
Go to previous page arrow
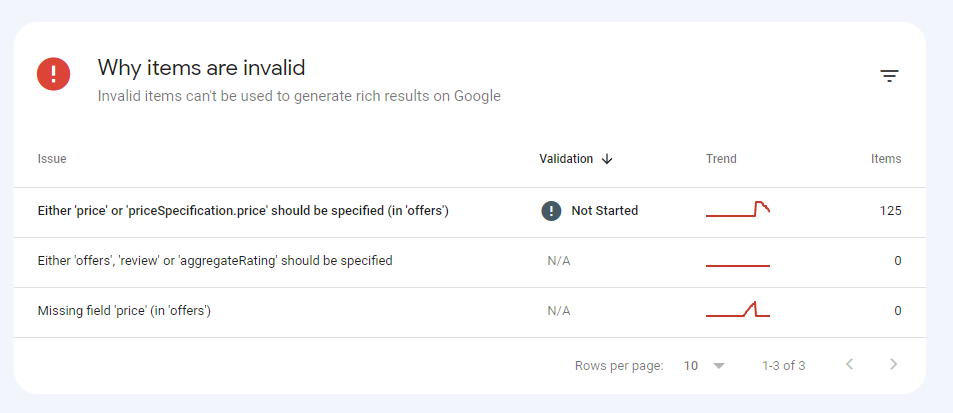[849, 365]
